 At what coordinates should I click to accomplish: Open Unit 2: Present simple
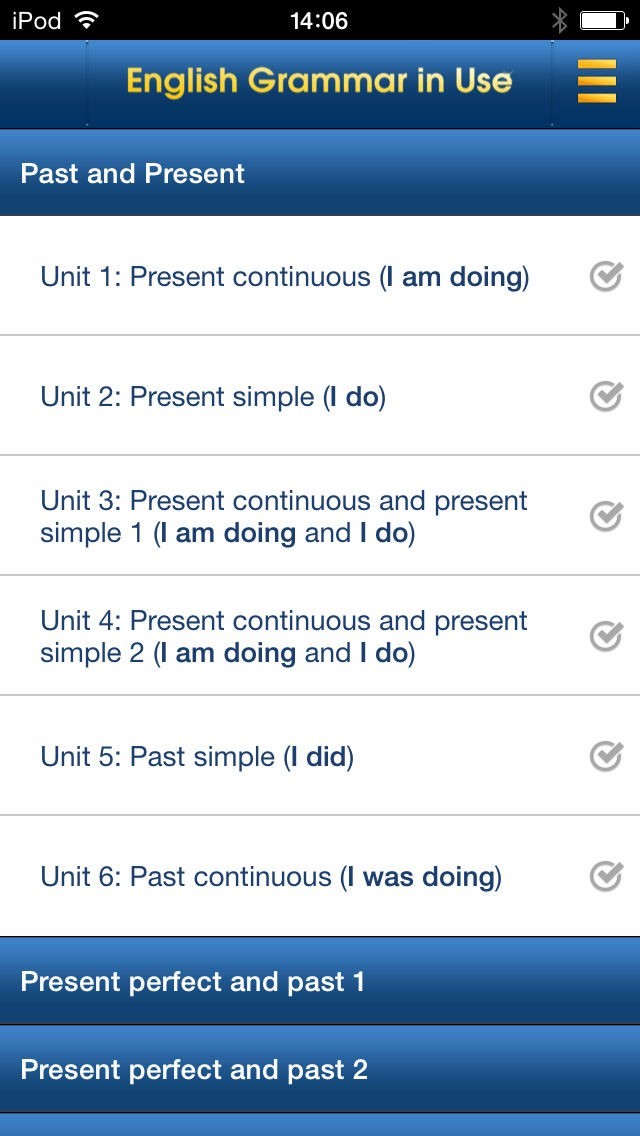click(x=213, y=397)
